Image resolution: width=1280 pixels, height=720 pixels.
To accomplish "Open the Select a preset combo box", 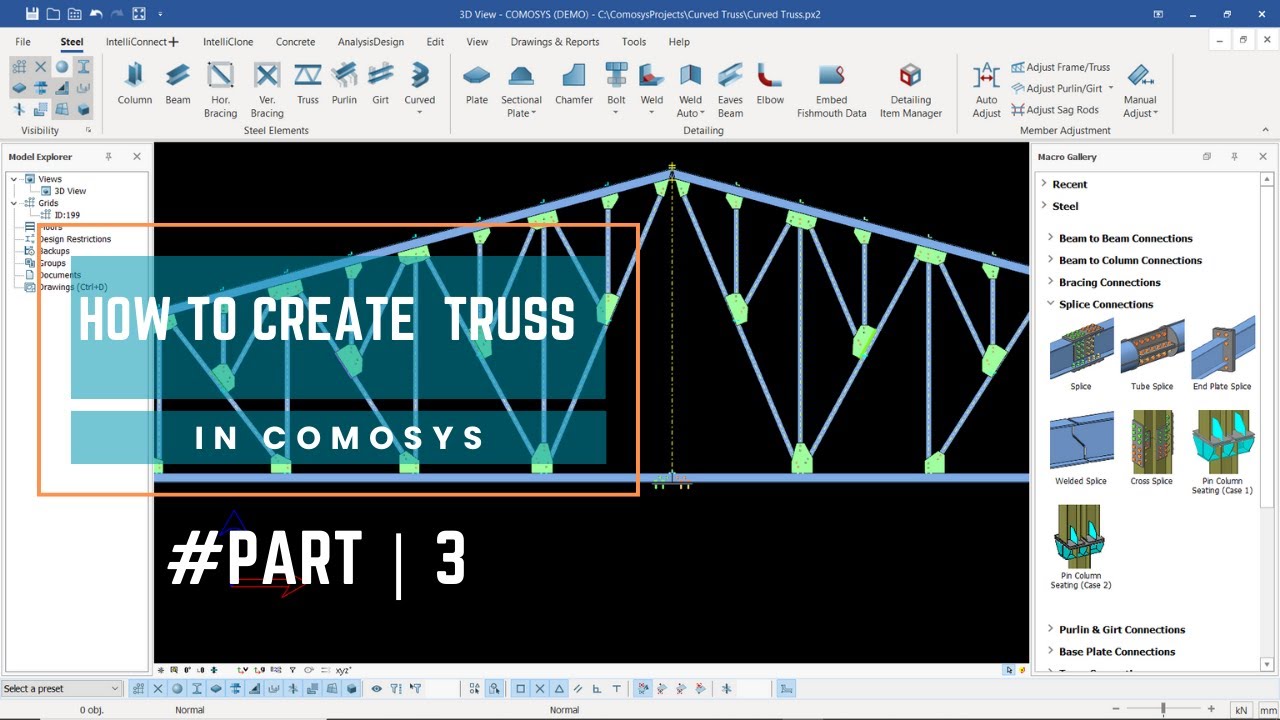I will click(61, 688).
